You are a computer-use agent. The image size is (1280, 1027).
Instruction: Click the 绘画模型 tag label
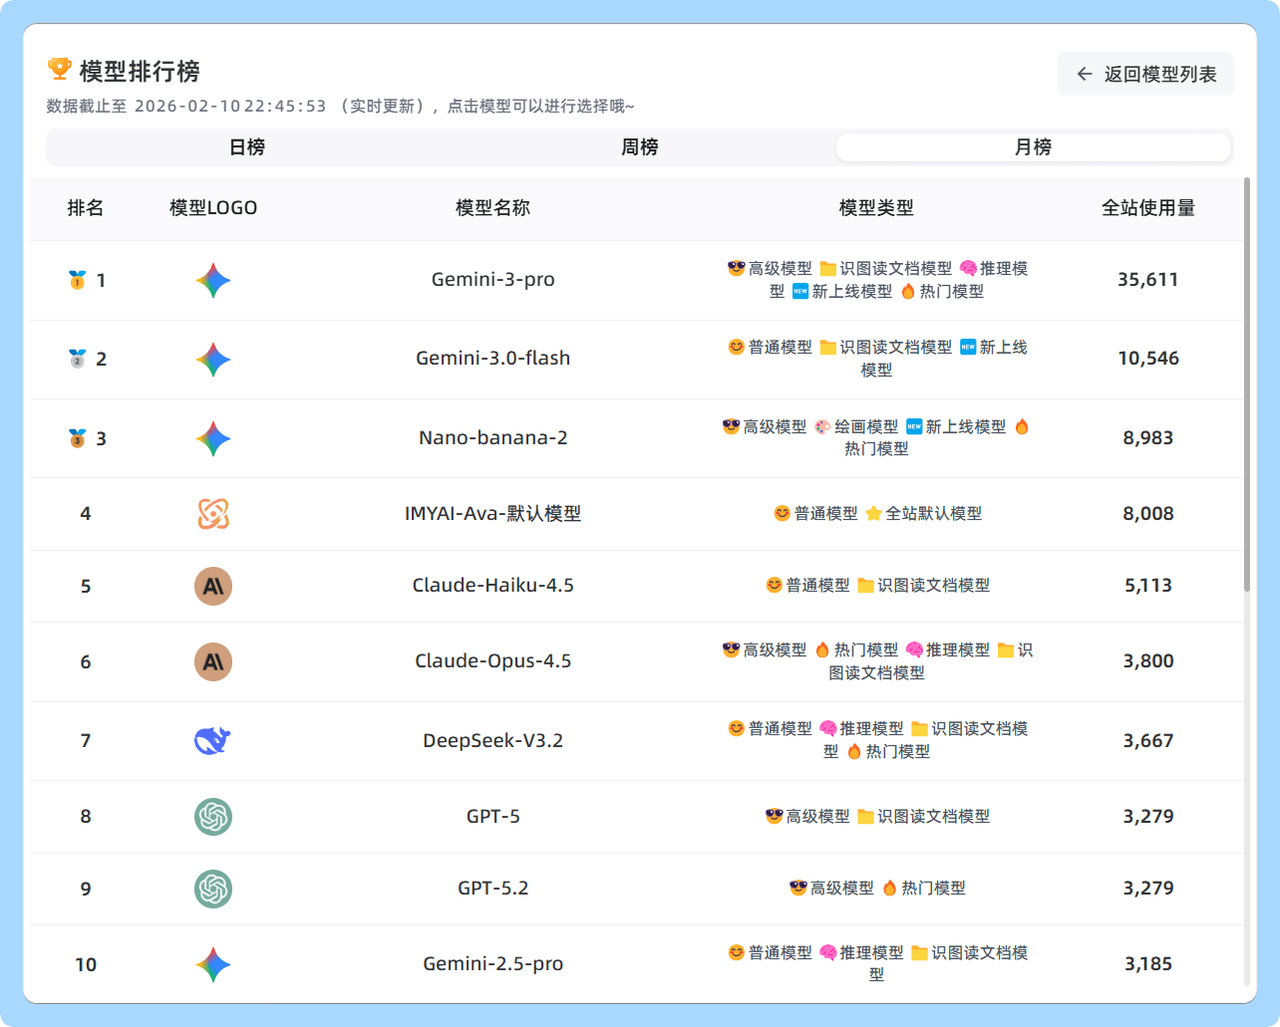click(866, 427)
